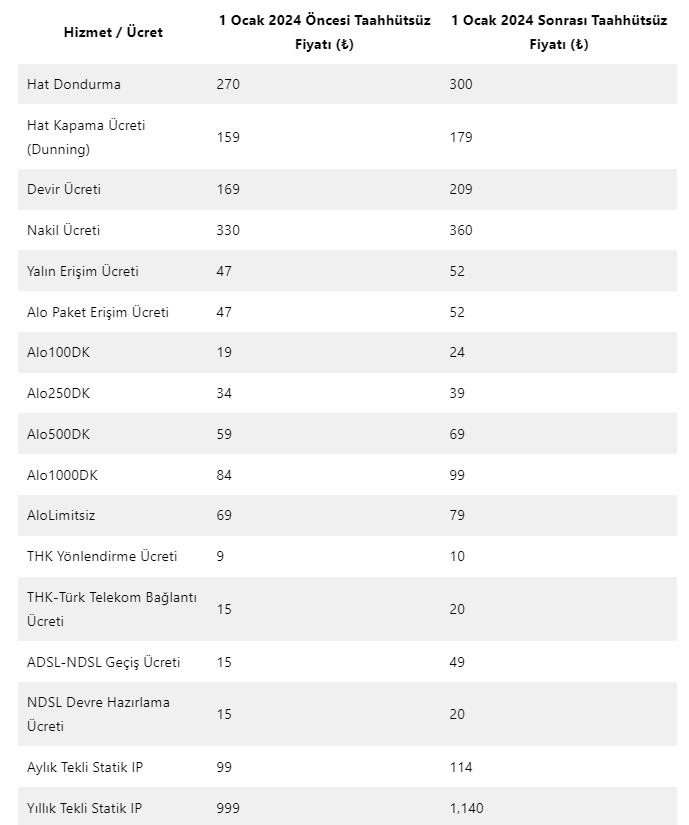
Task: Click the Aylık Tekli Statik IP label
Action: coord(85,767)
